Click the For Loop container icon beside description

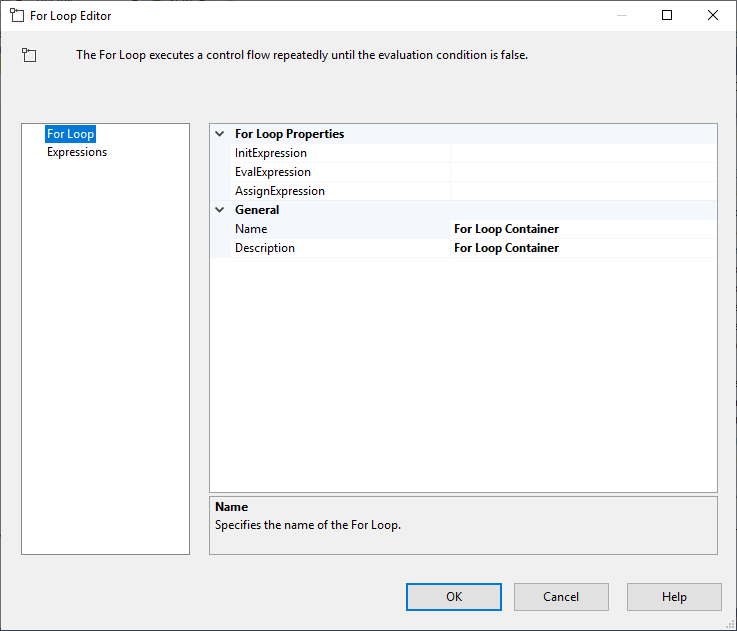[29, 56]
